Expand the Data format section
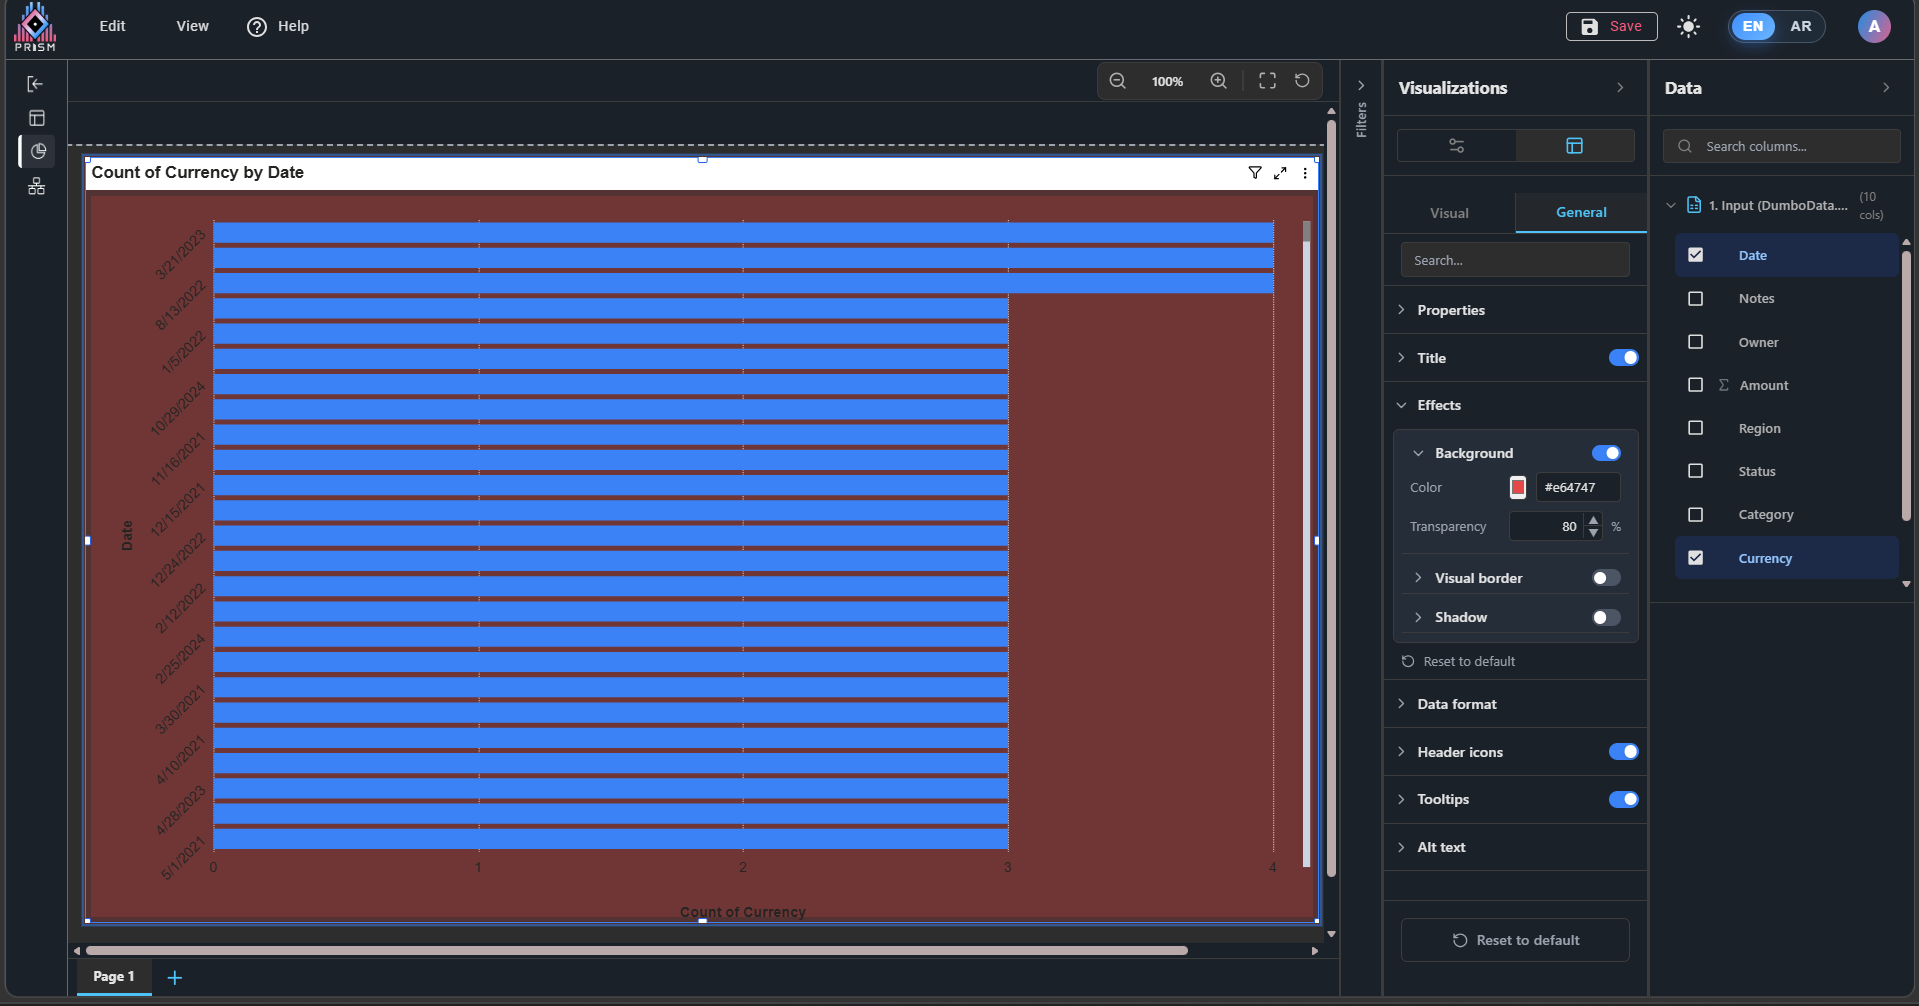The height and width of the screenshot is (1006, 1919). [1456, 704]
